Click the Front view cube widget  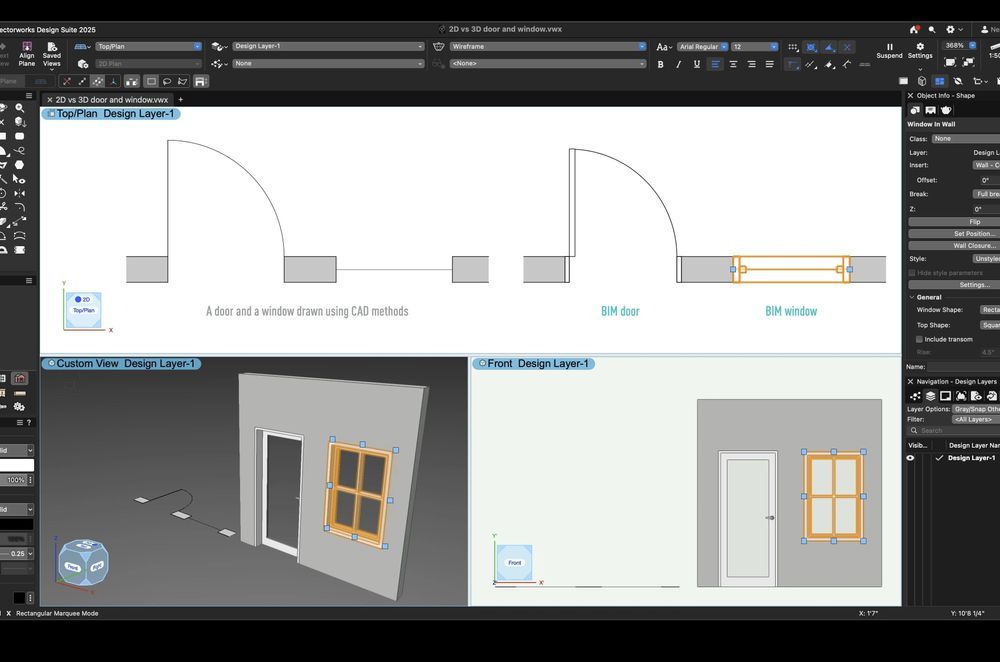pos(514,563)
